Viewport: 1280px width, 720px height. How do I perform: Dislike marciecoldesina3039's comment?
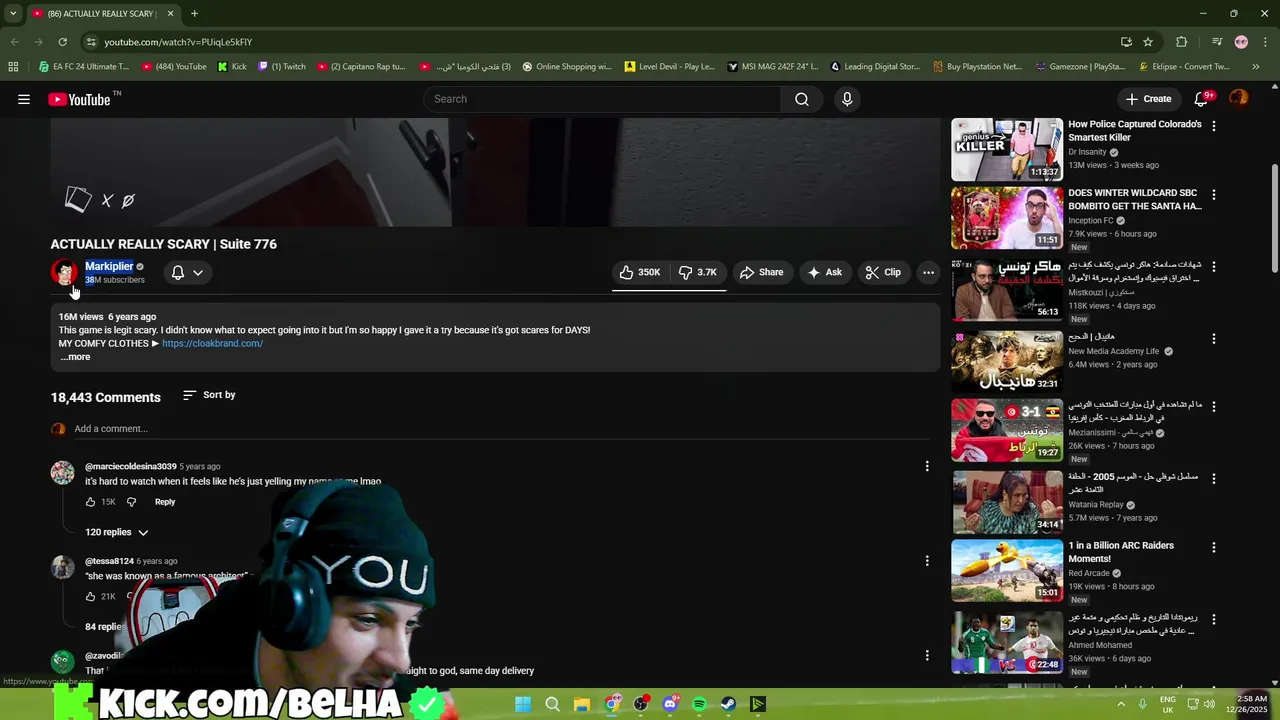click(131, 502)
